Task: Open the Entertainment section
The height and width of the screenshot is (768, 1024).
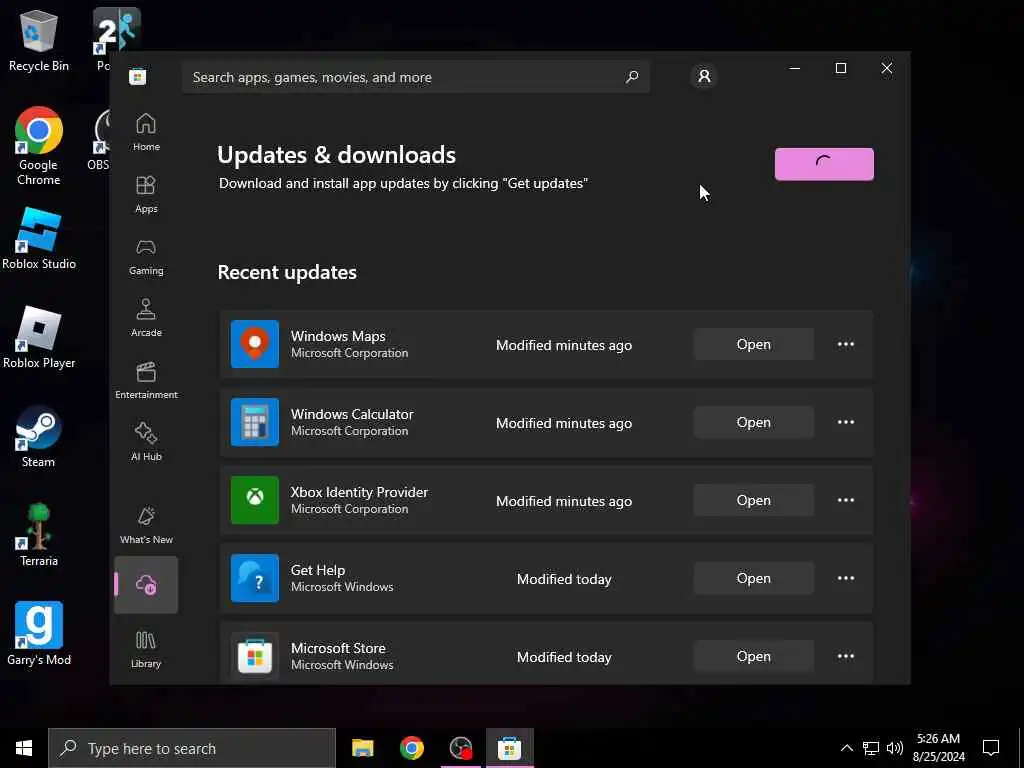Action: [146, 380]
